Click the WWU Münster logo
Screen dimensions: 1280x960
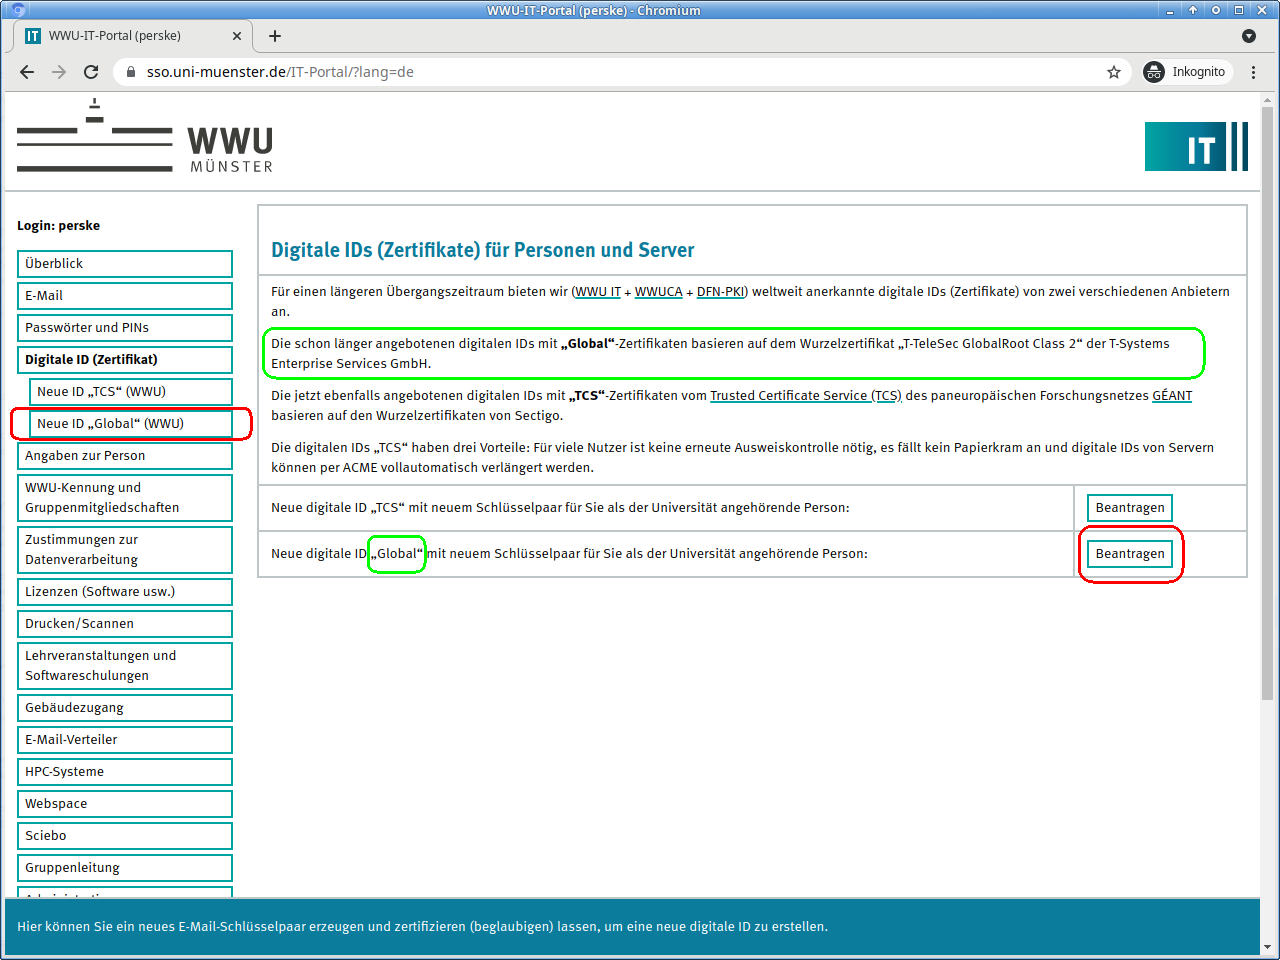tap(145, 137)
